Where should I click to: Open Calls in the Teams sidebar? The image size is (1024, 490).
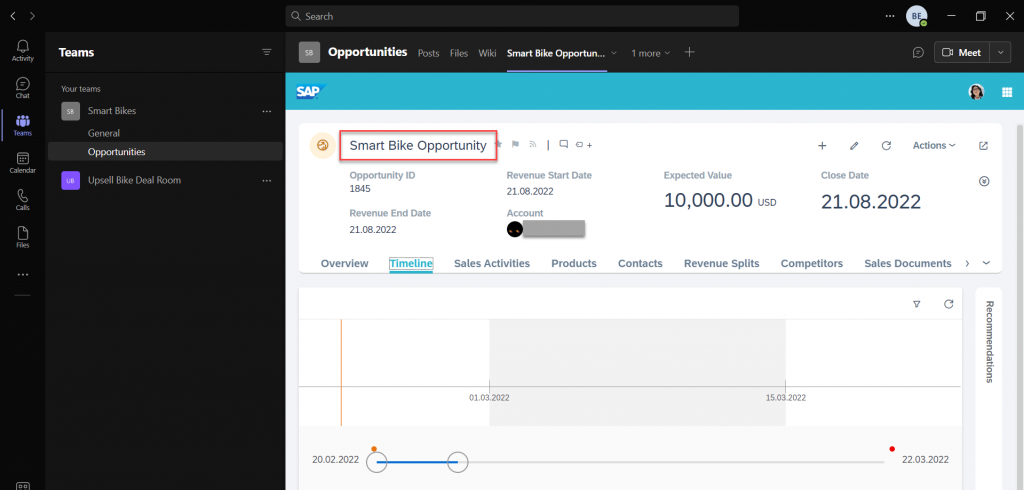(x=23, y=199)
